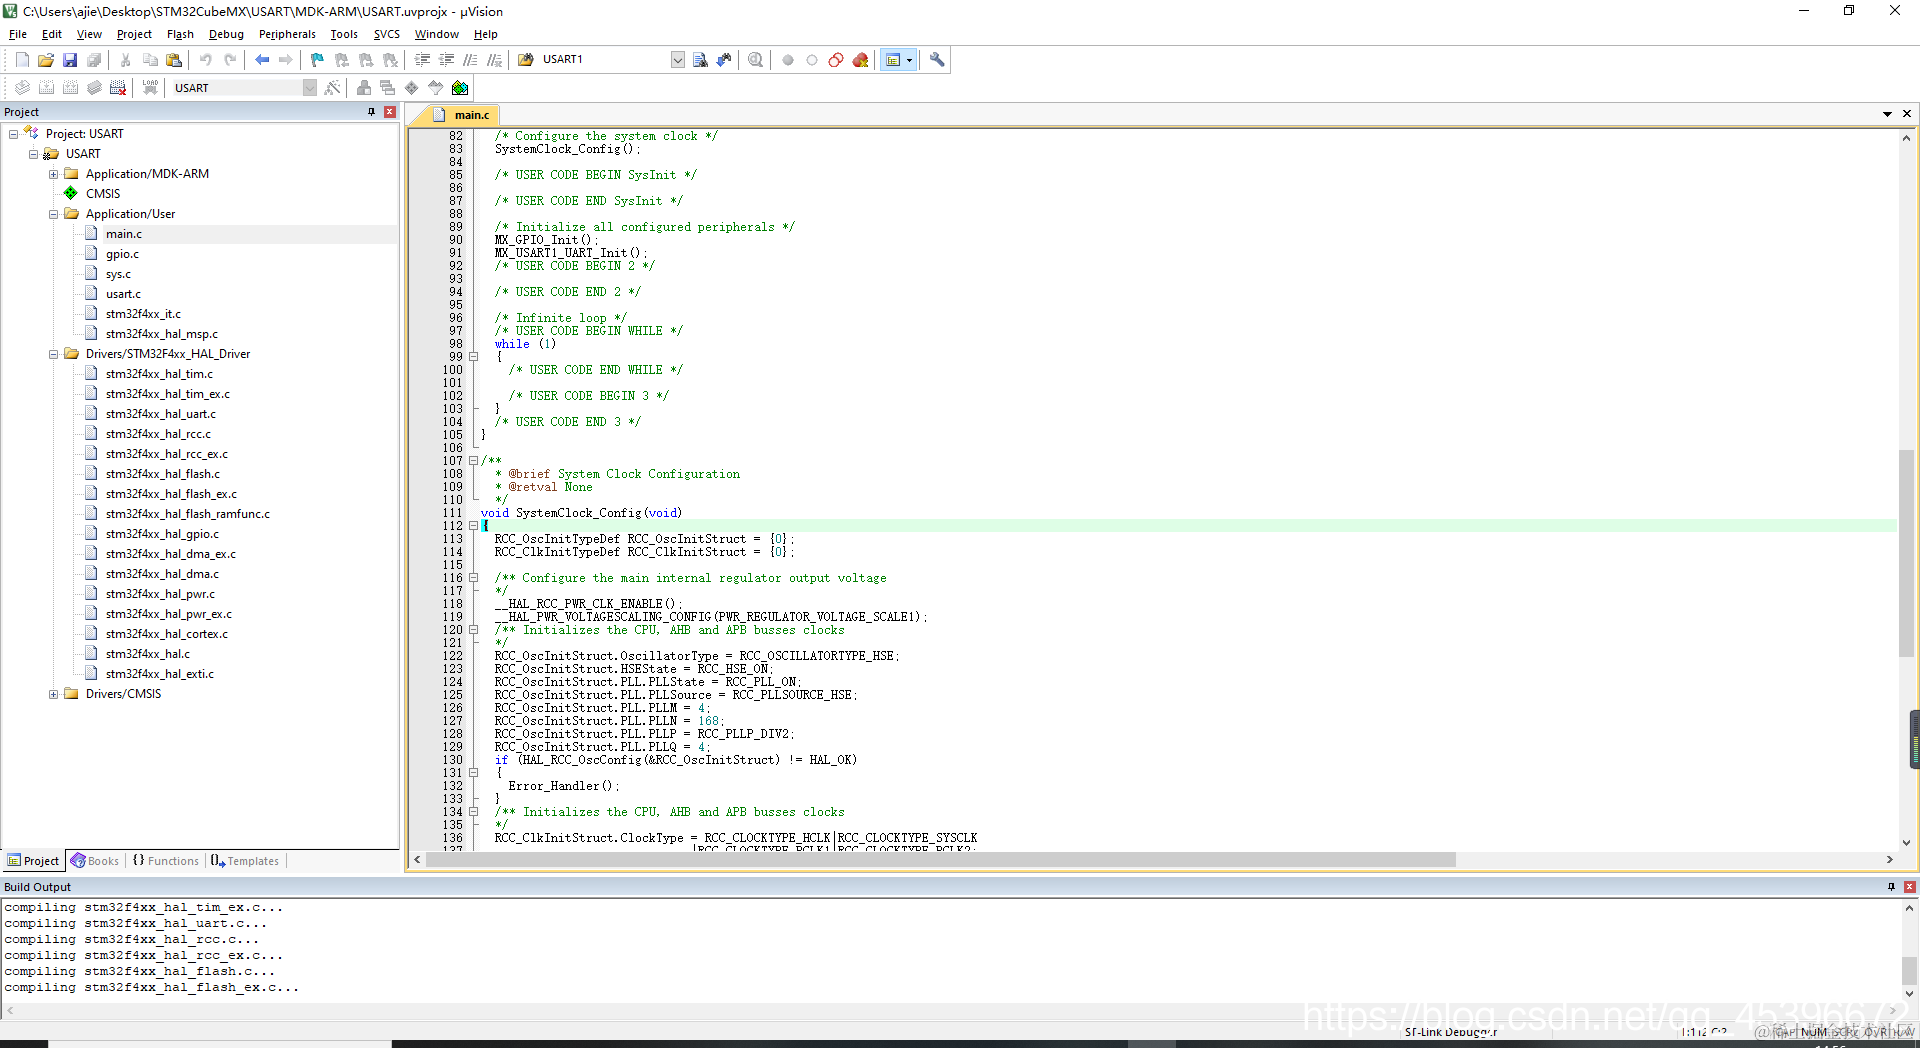Navigate forwards with the right arrow icon

point(286,60)
